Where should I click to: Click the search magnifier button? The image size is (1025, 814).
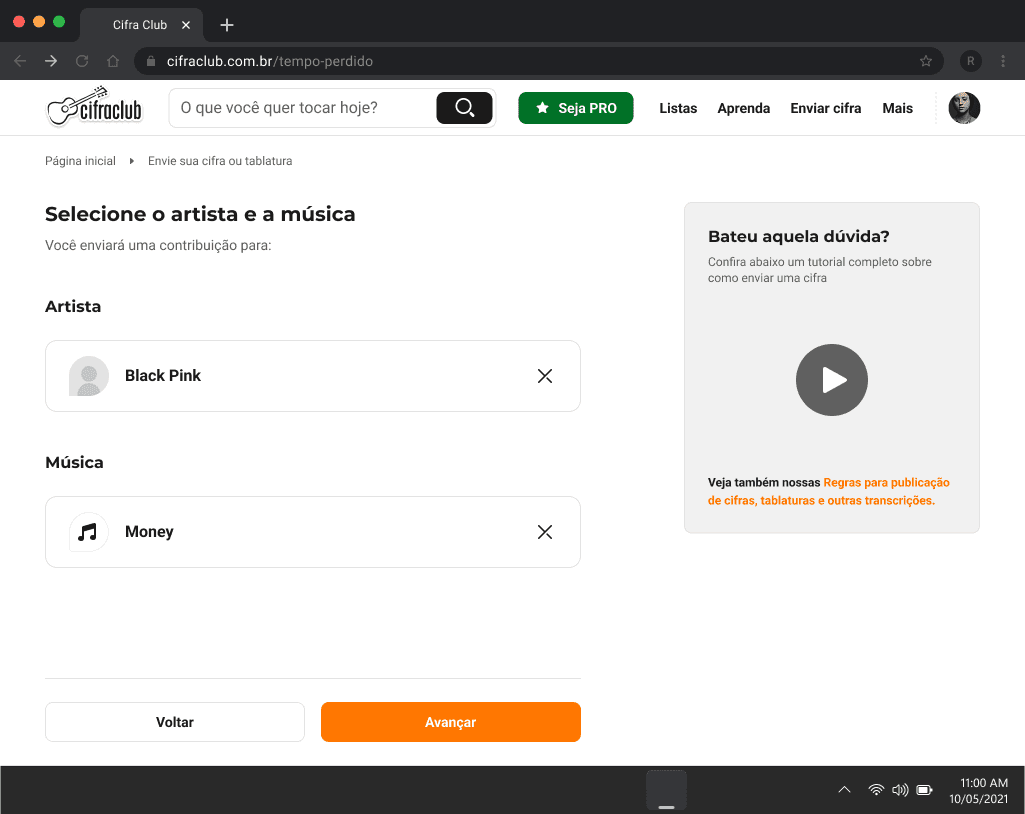464,108
